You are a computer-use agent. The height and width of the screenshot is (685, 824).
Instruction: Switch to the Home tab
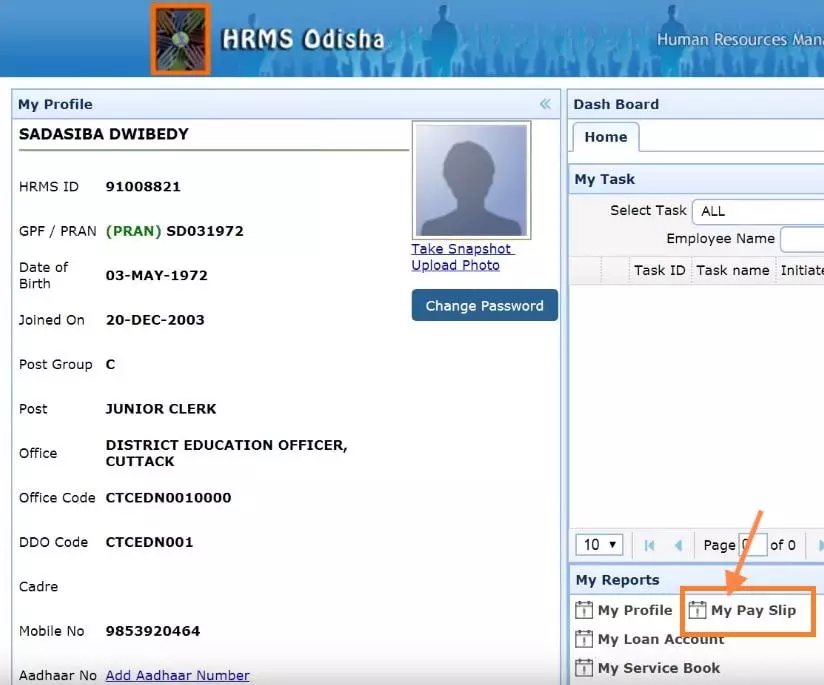pos(605,137)
